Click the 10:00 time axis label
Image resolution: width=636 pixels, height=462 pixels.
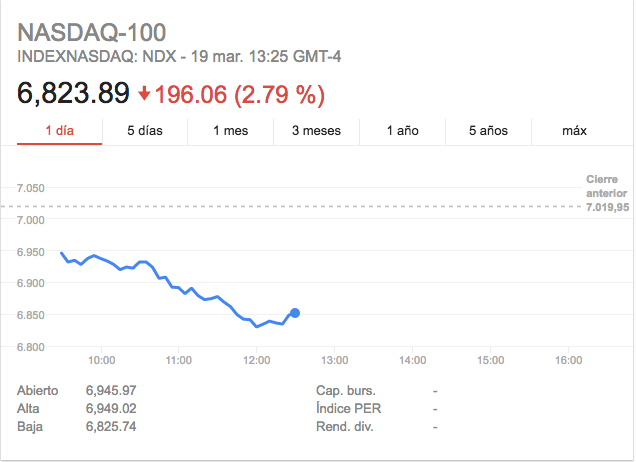(101, 360)
